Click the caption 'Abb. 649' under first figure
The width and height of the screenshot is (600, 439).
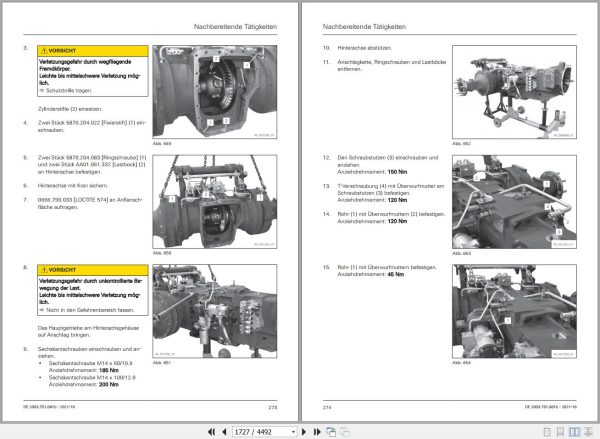point(162,144)
